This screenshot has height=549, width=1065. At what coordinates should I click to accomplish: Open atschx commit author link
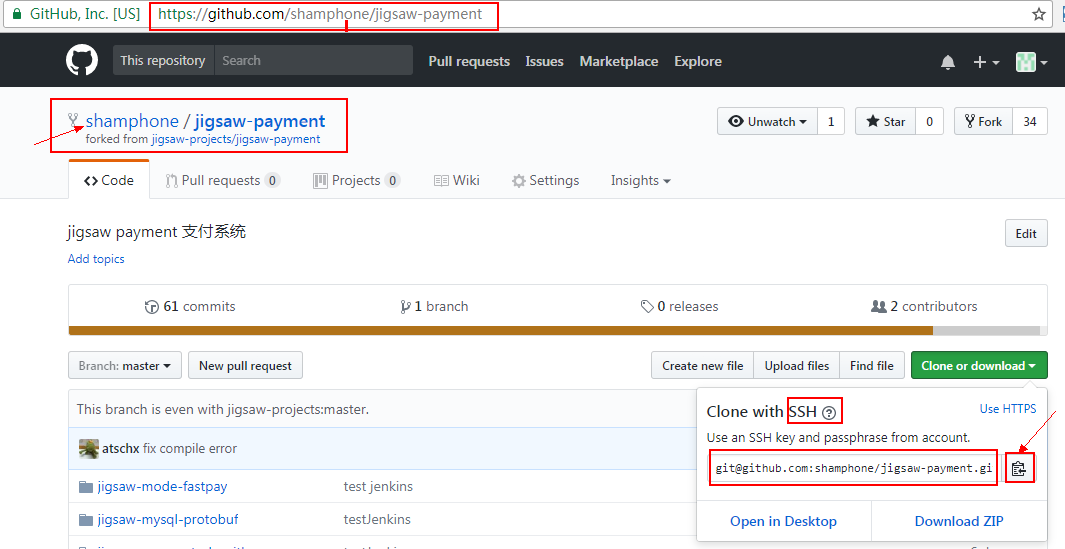coord(120,448)
